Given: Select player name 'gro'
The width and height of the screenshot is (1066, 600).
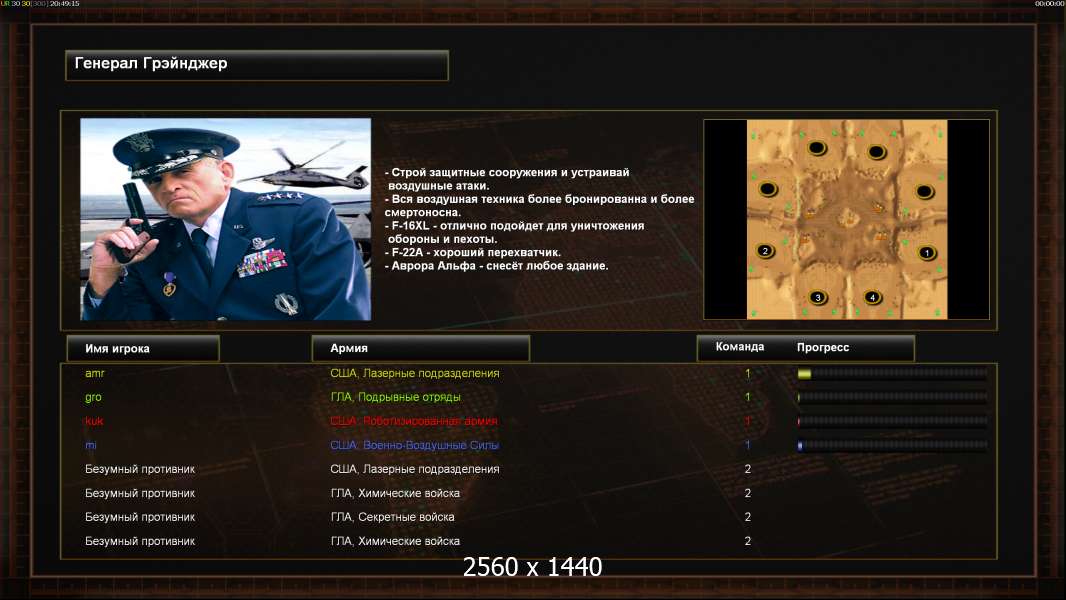Looking at the screenshot, I should (93, 398).
